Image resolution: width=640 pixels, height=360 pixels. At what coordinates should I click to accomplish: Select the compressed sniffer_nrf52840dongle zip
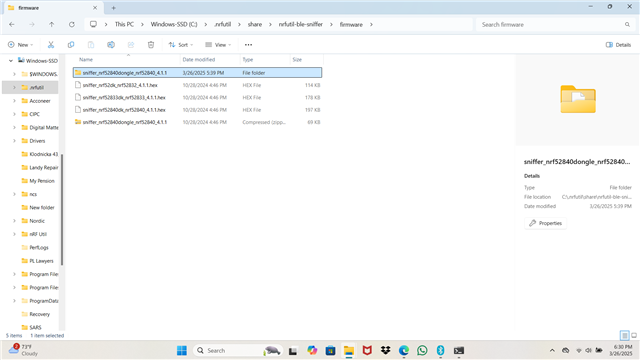click(198, 122)
